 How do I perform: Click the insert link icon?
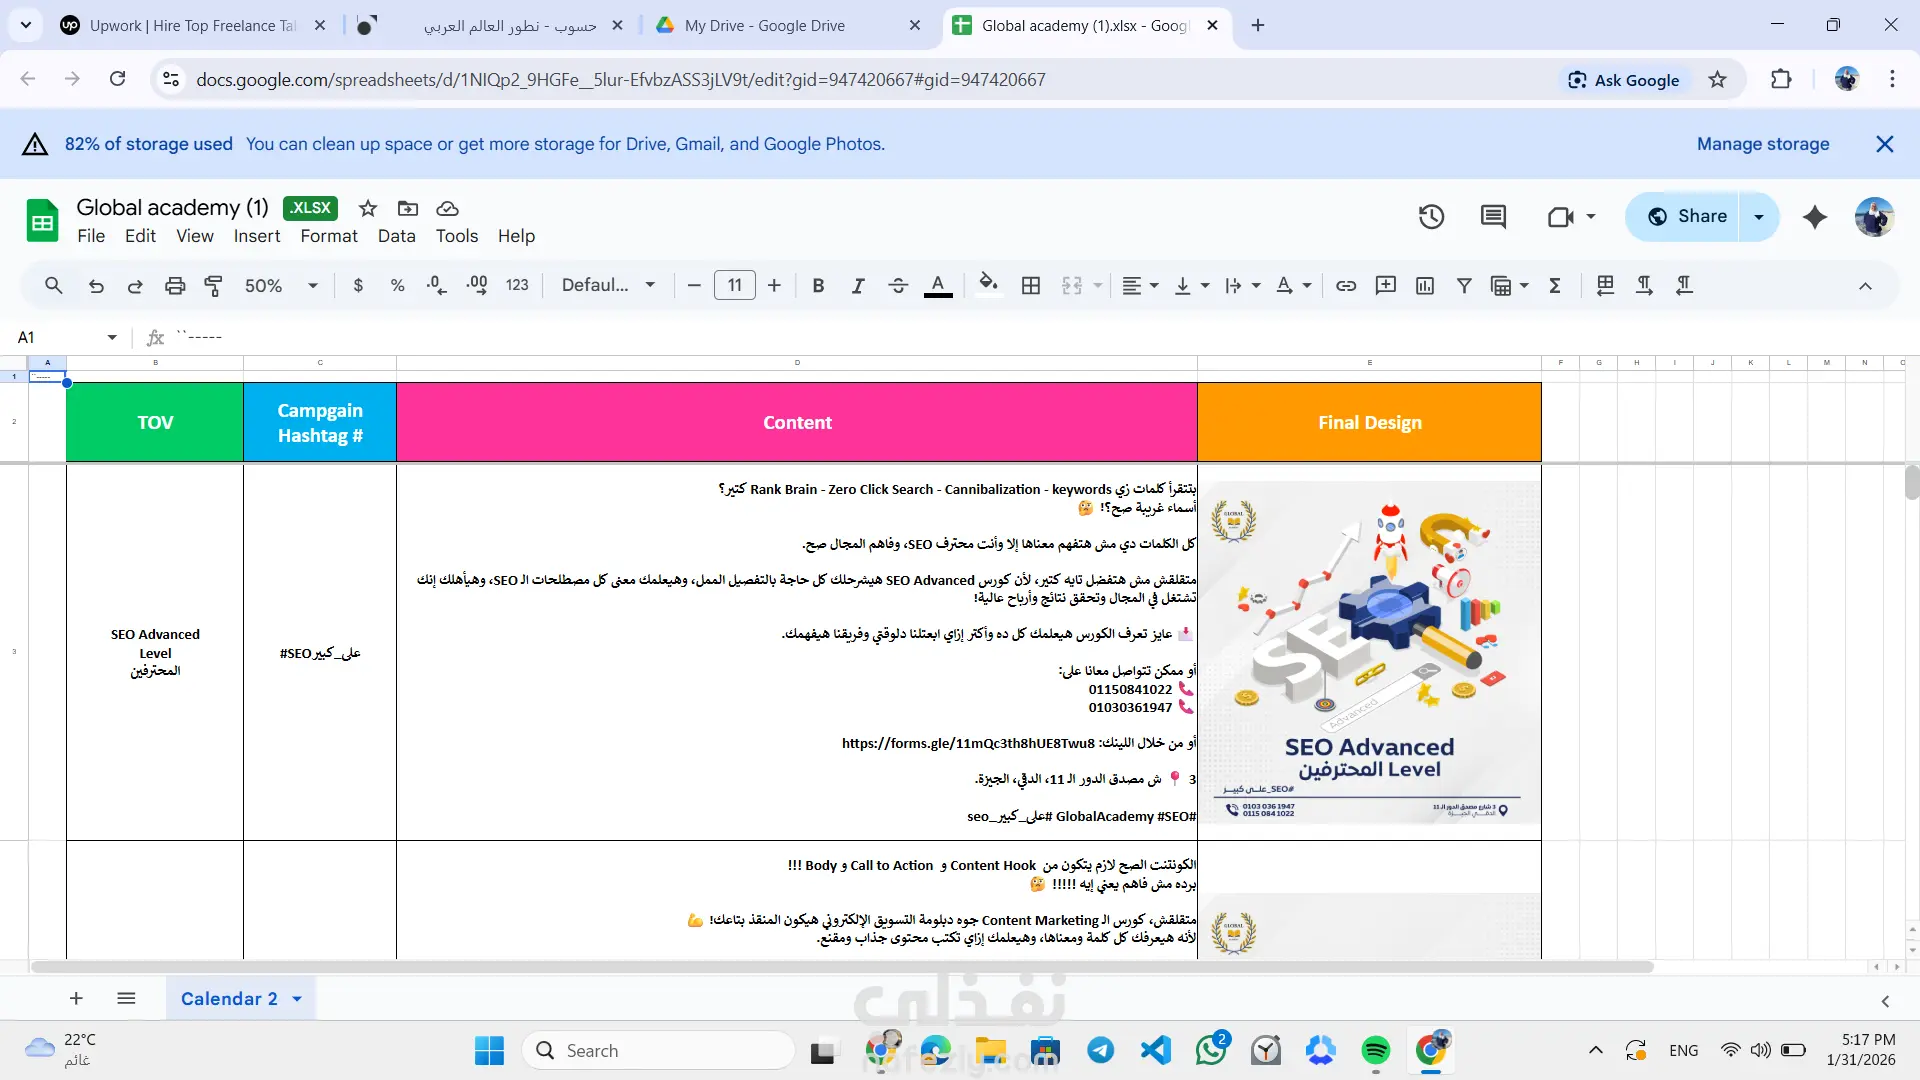pos(1346,286)
